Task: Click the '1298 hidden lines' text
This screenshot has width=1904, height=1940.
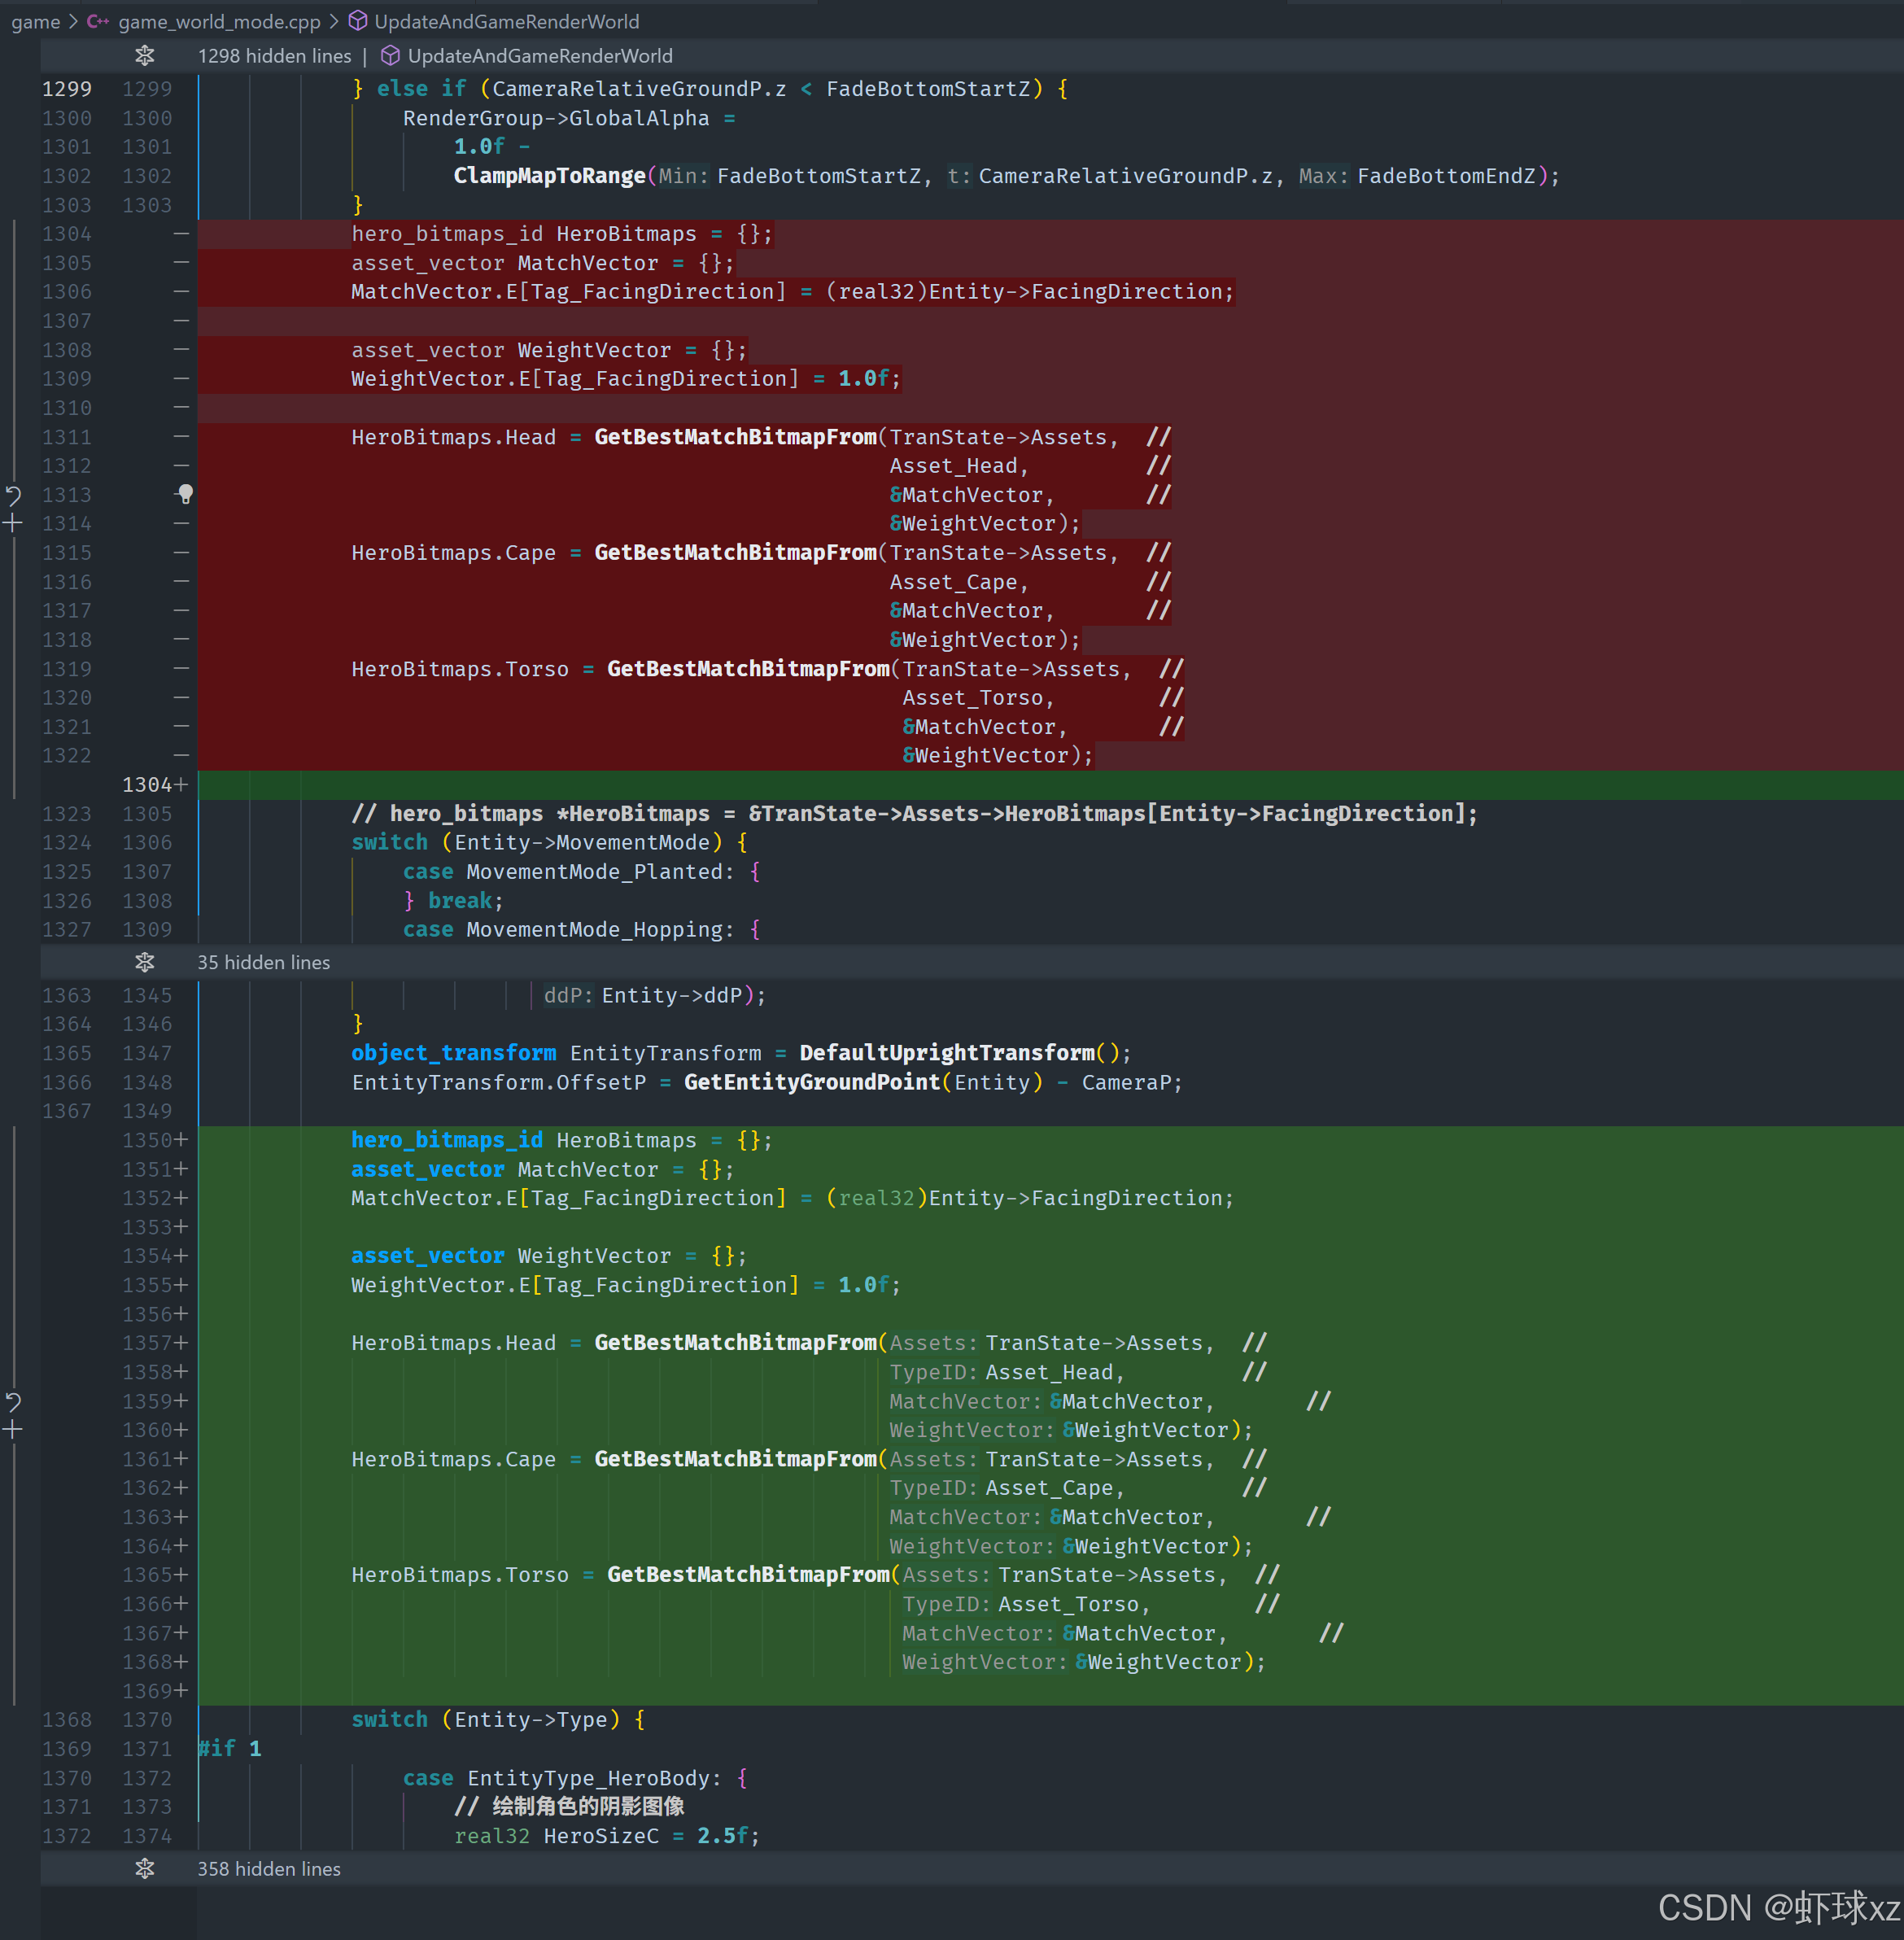Action: coord(274,56)
